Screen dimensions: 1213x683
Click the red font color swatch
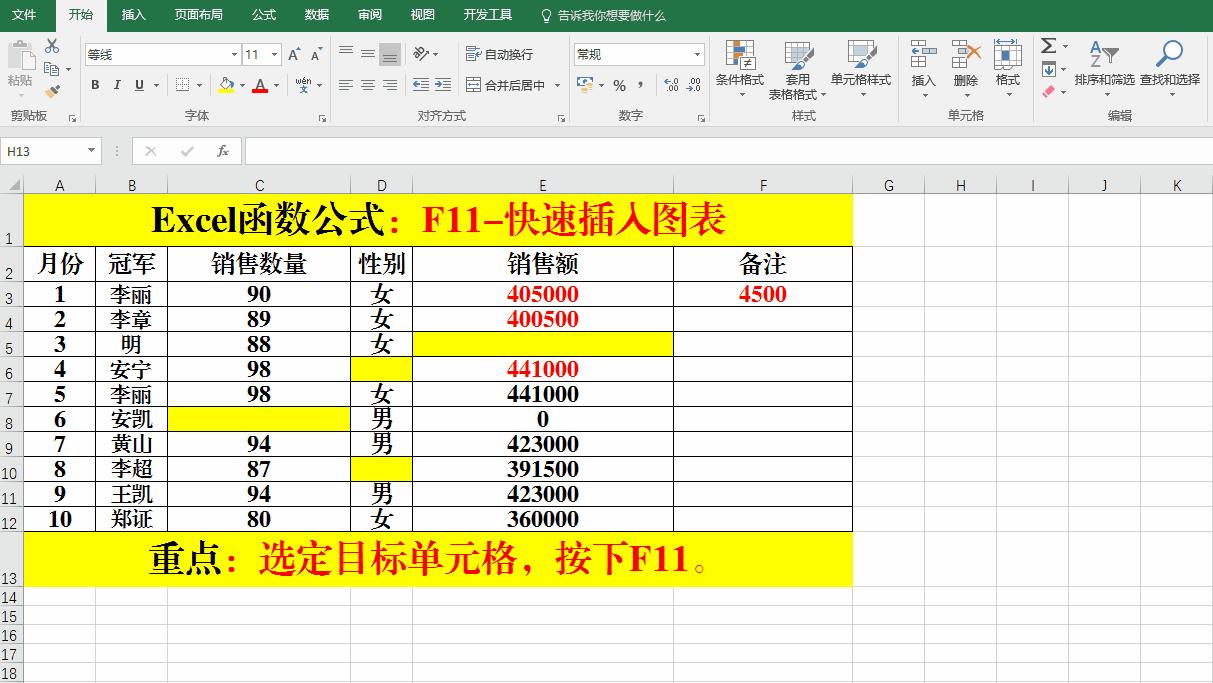coord(258,91)
